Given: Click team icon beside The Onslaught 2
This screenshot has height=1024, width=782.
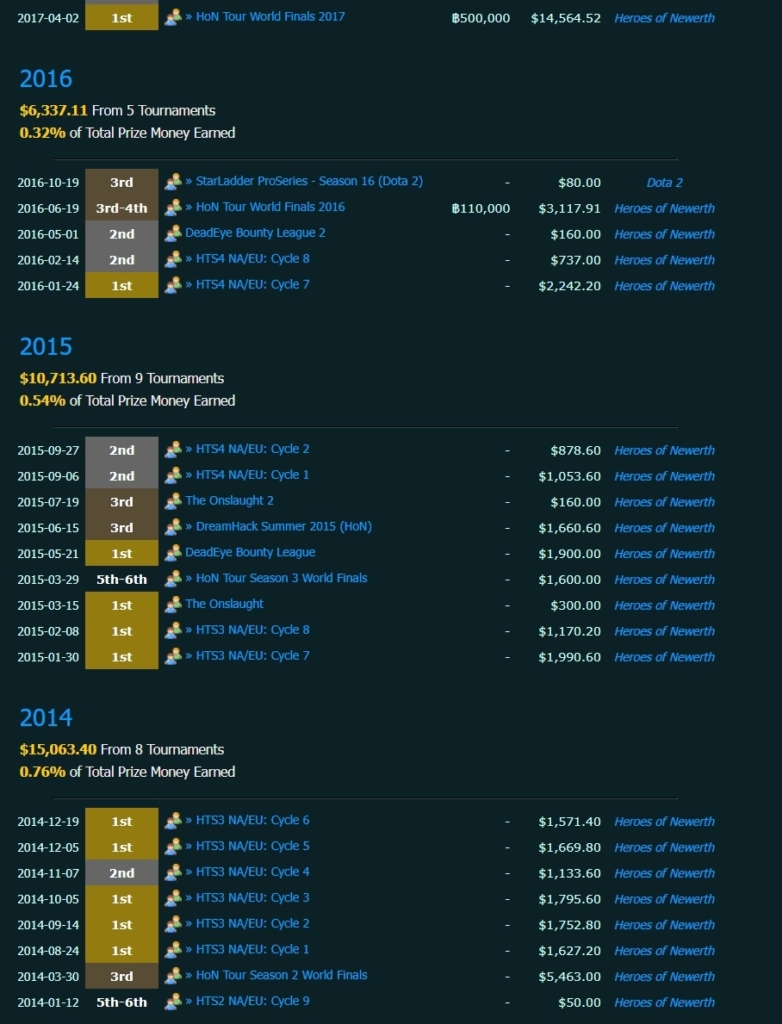Looking at the screenshot, I should pyautogui.click(x=172, y=501).
